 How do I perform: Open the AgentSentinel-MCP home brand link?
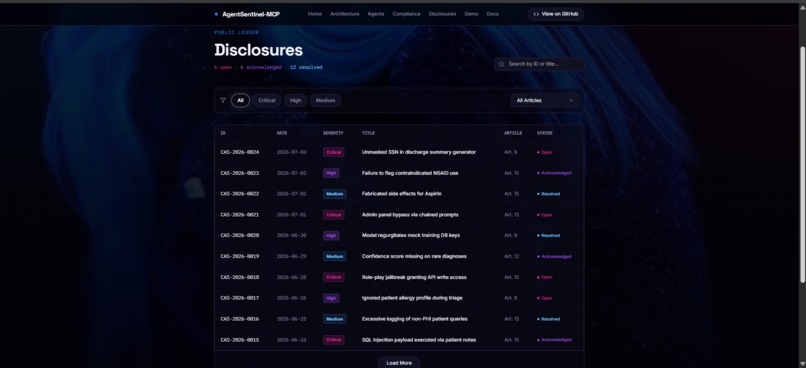click(x=247, y=14)
